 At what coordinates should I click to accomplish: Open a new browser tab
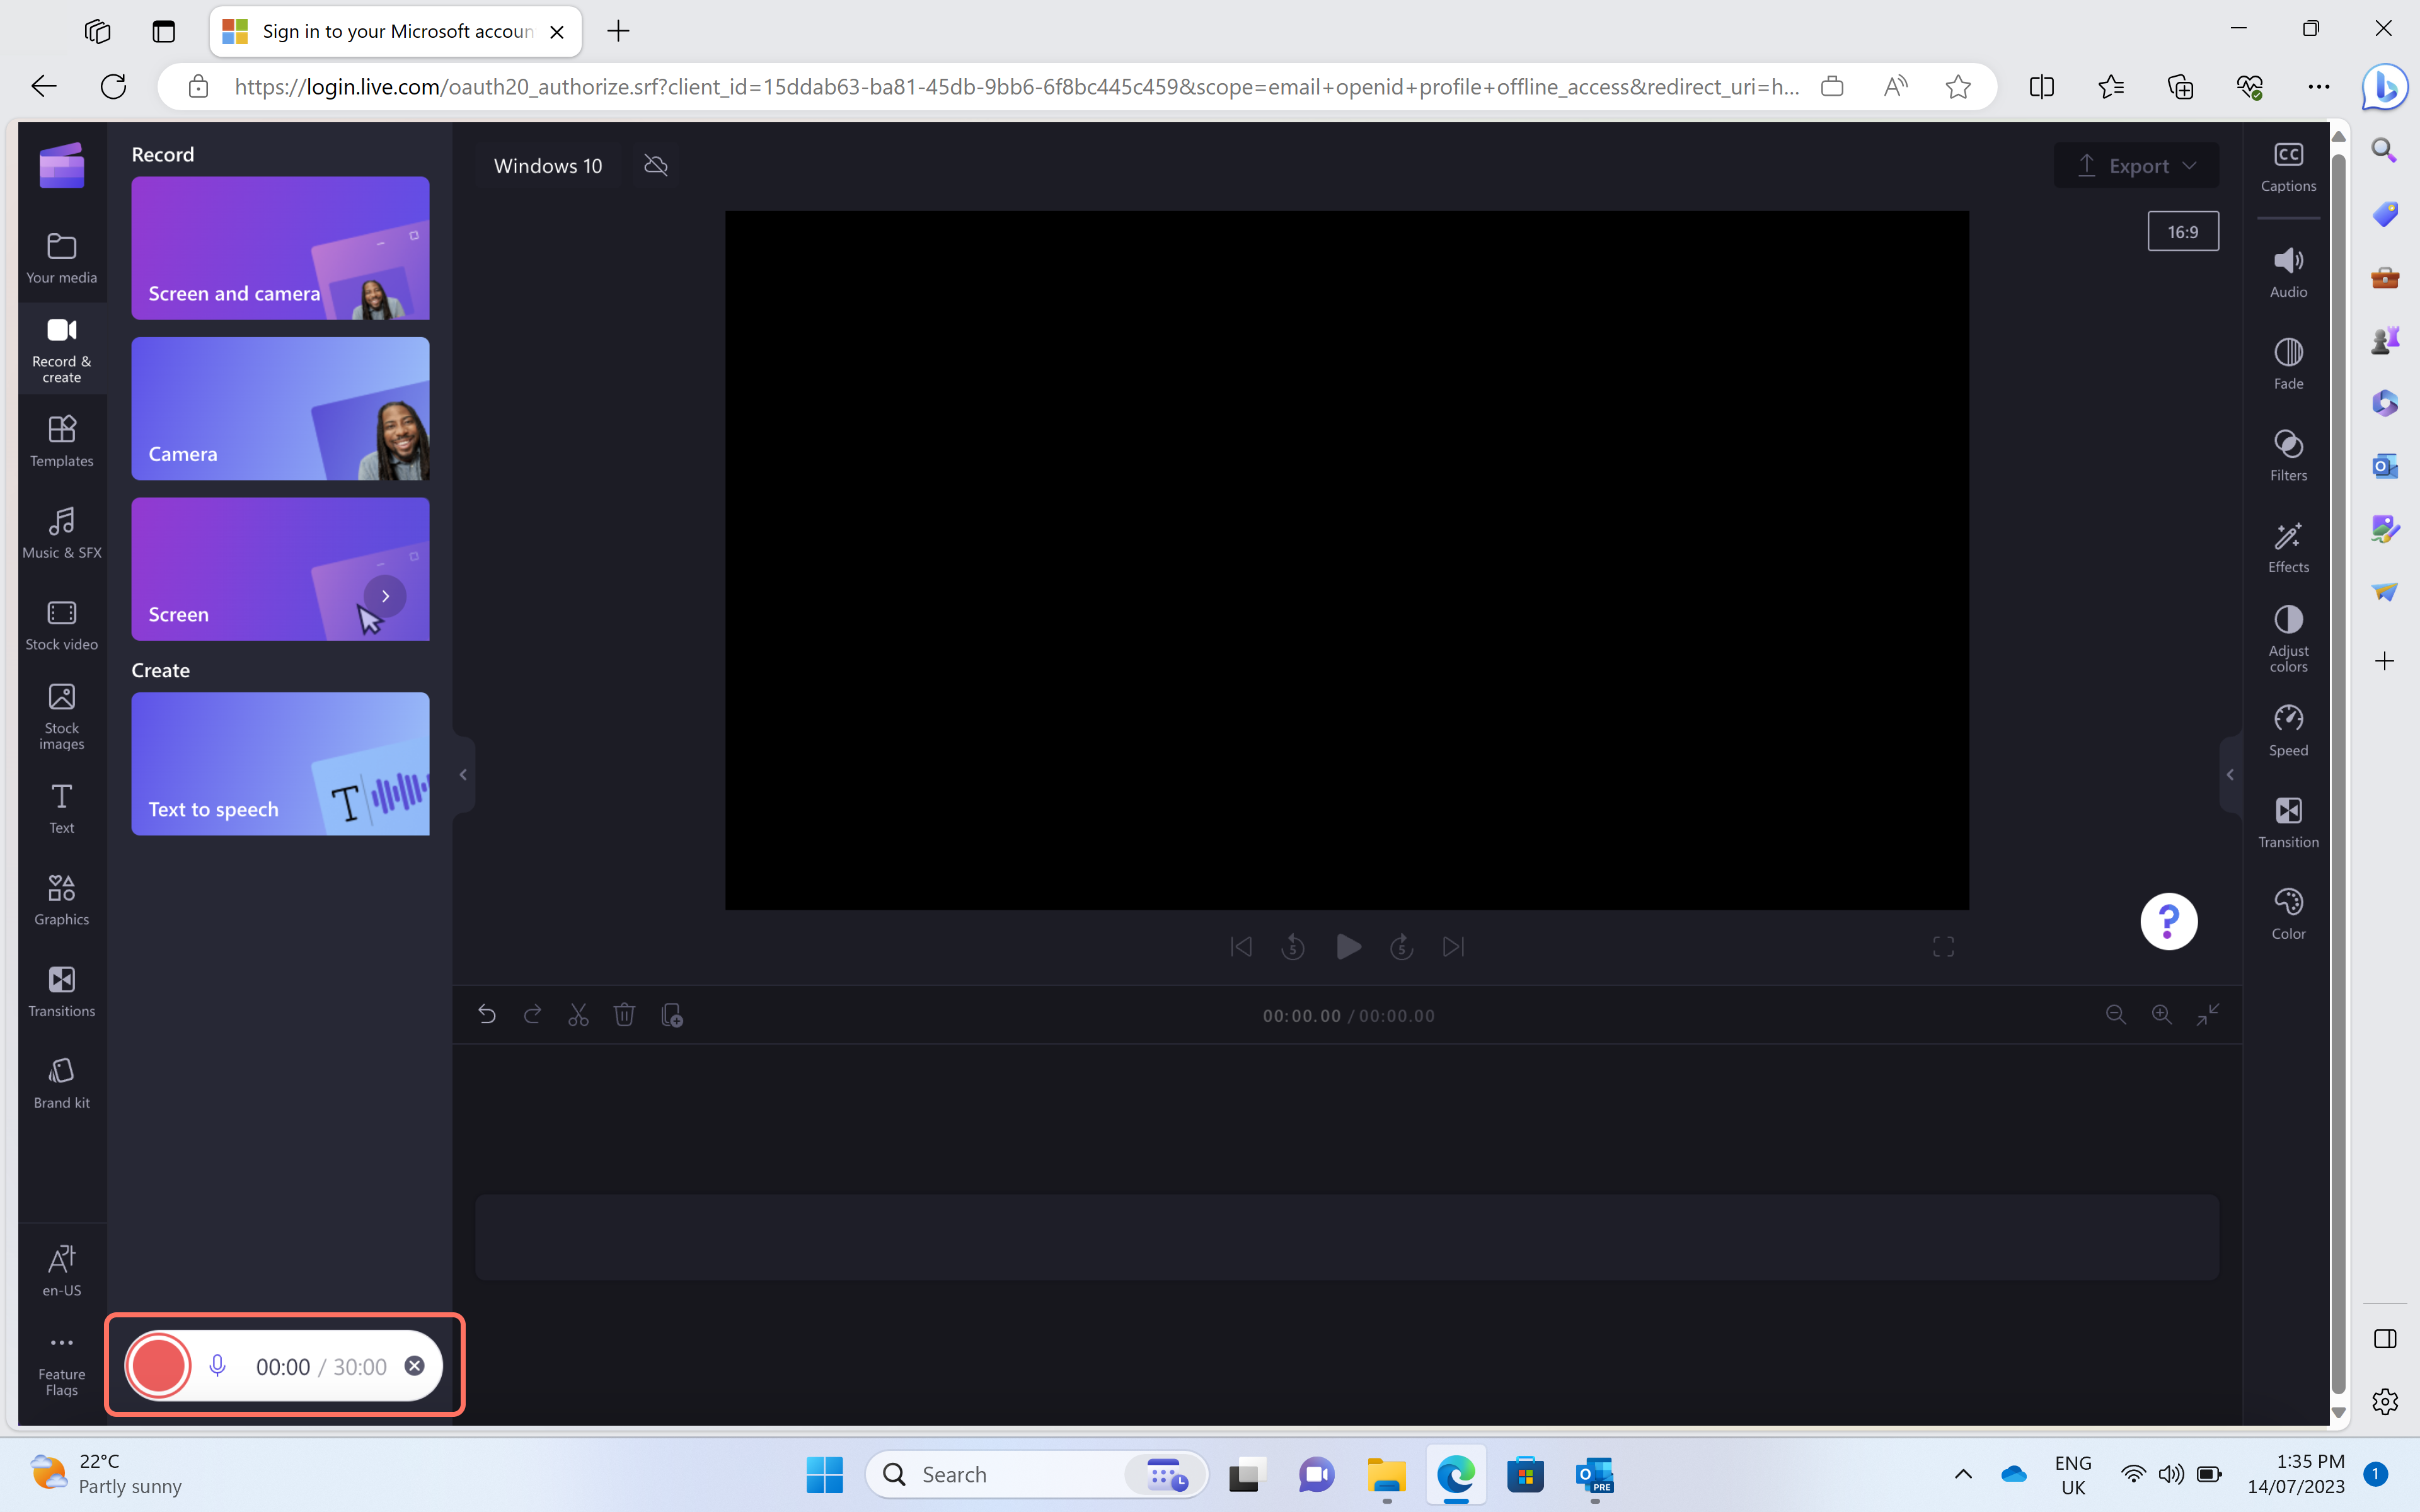[619, 31]
